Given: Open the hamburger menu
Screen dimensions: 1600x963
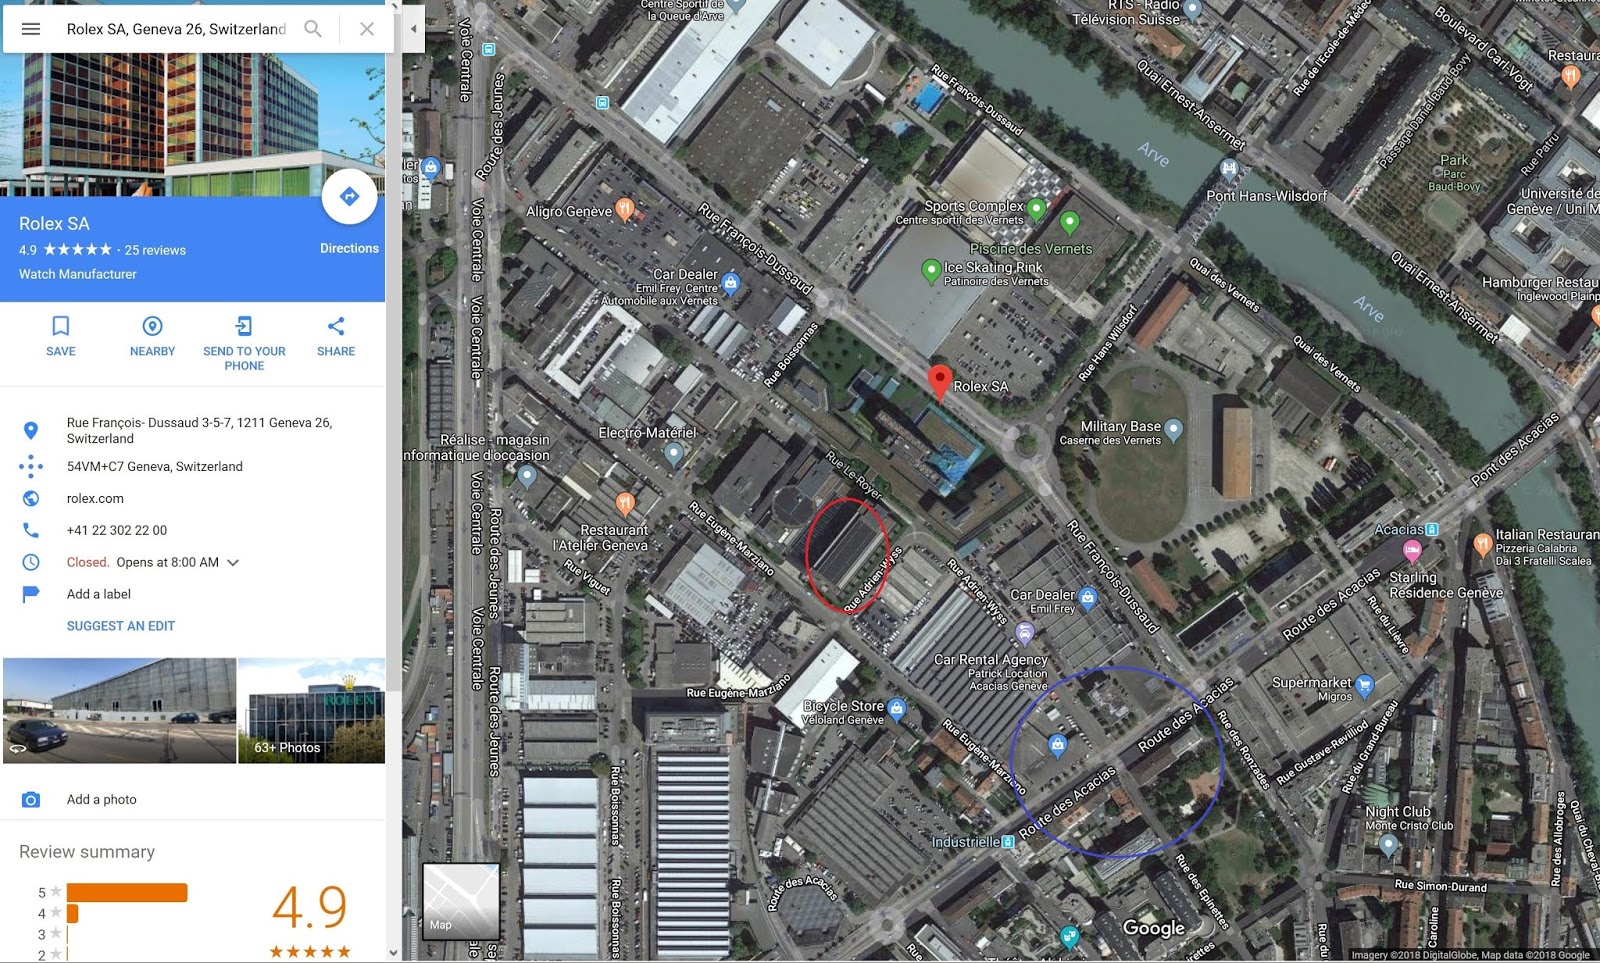Looking at the screenshot, I should (31, 29).
